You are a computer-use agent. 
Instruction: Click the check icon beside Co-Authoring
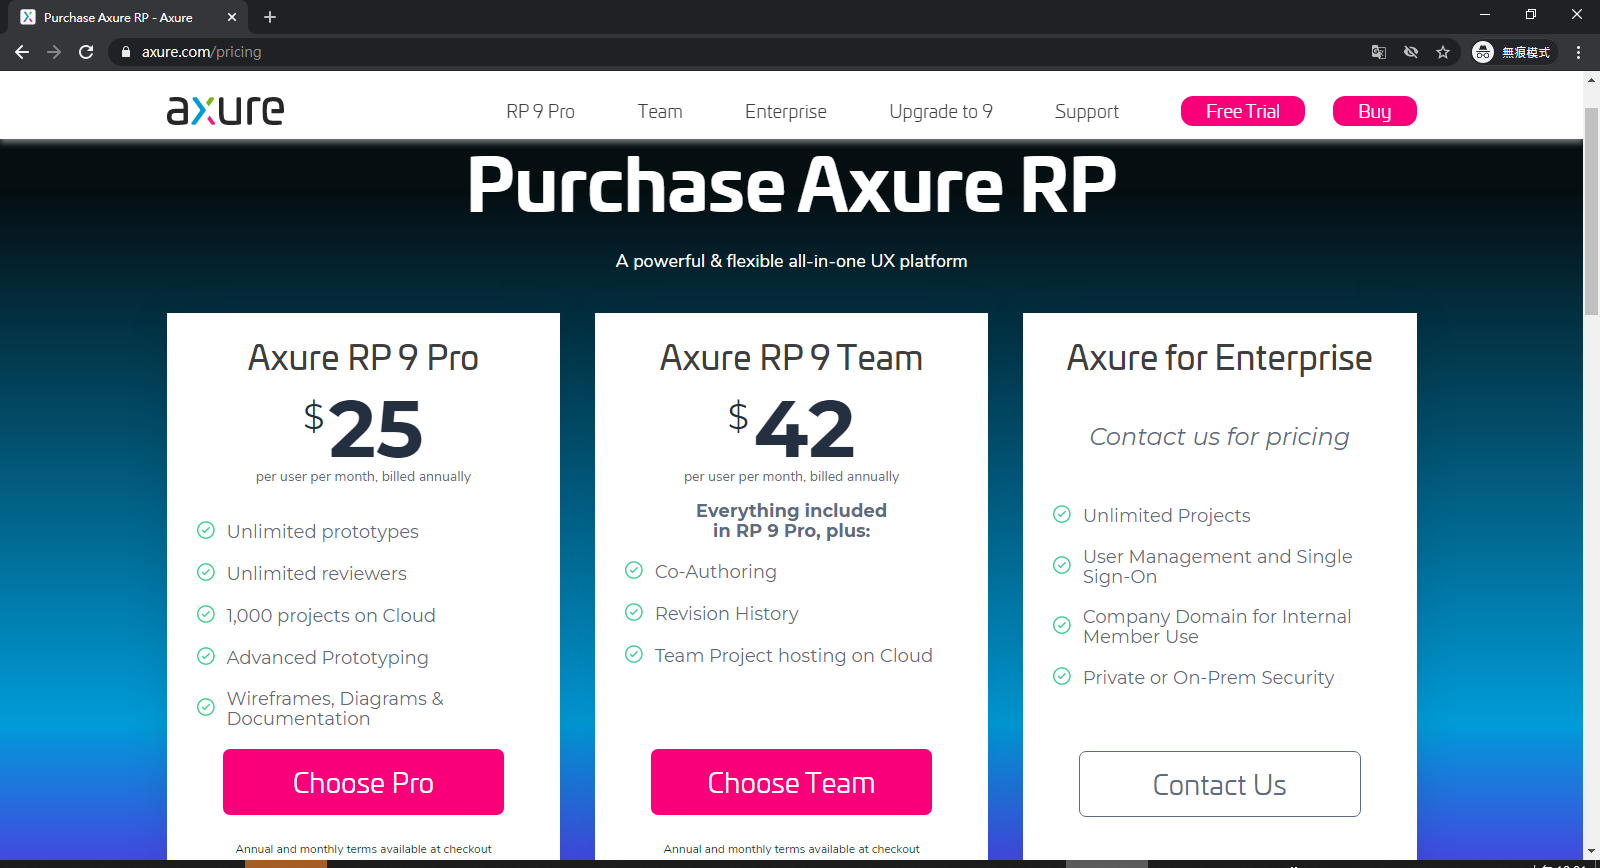(x=633, y=570)
